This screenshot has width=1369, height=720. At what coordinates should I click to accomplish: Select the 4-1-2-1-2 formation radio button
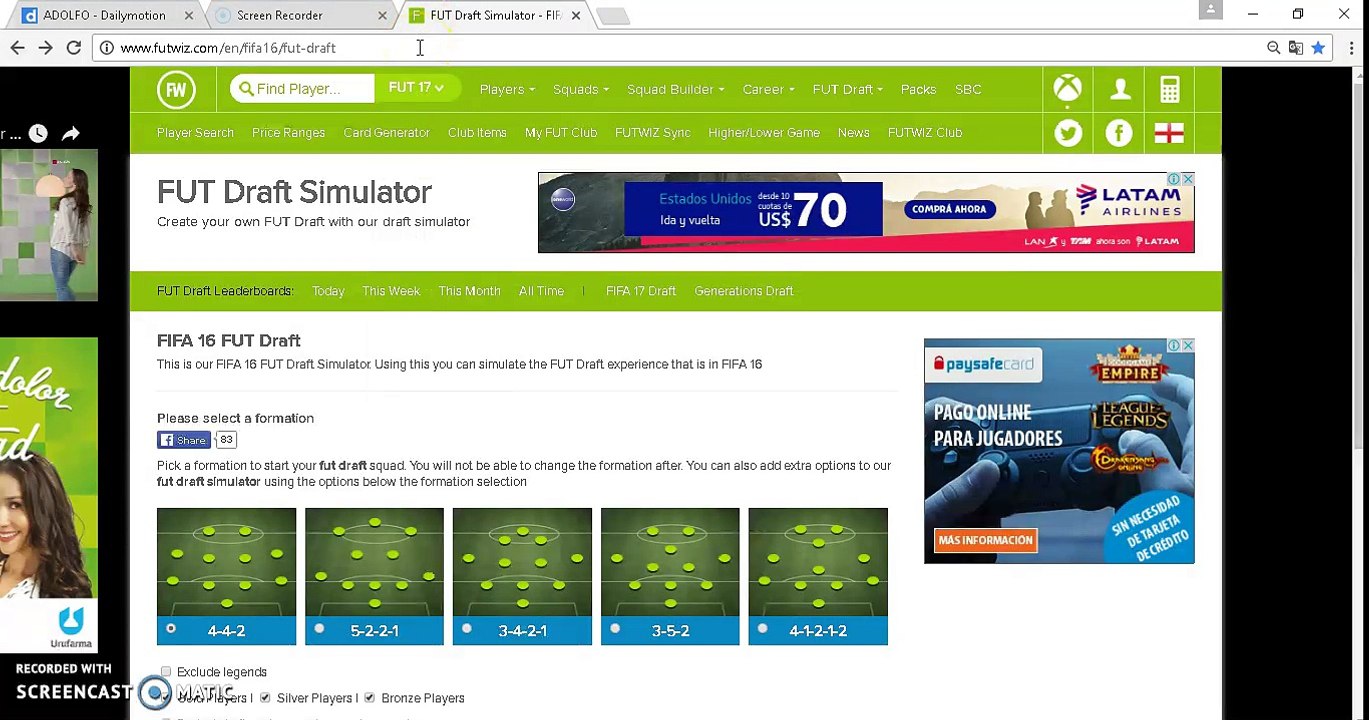click(763, 628)
